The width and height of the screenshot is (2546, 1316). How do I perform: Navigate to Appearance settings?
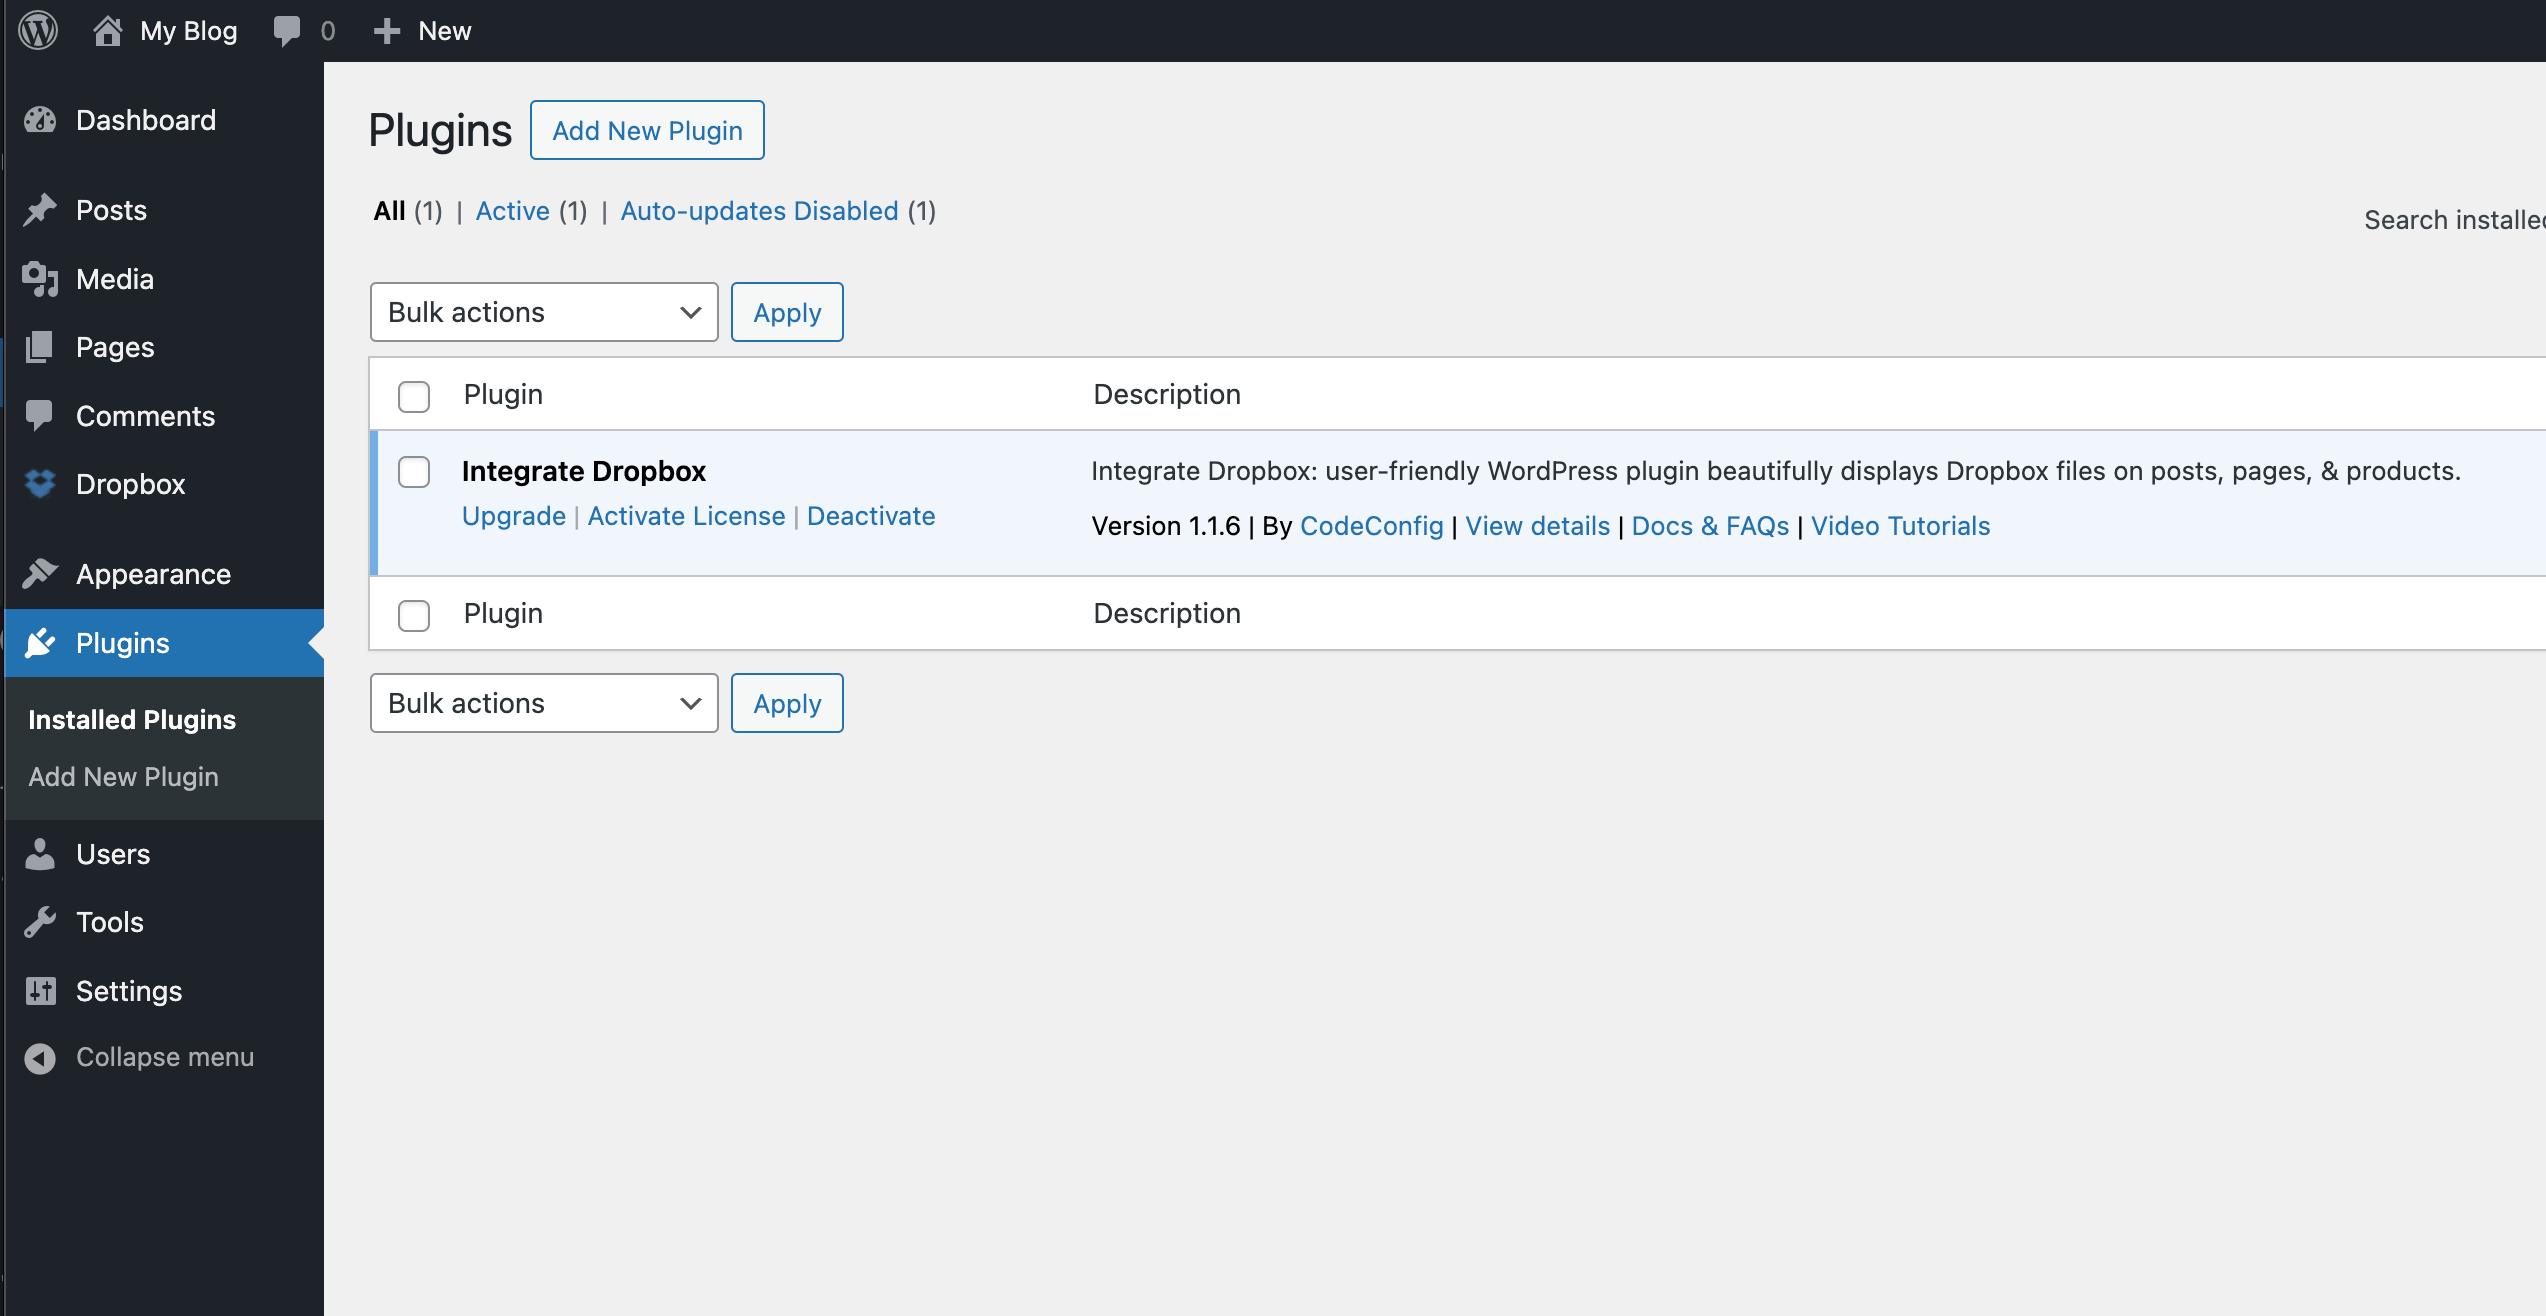tap(153, 572)
